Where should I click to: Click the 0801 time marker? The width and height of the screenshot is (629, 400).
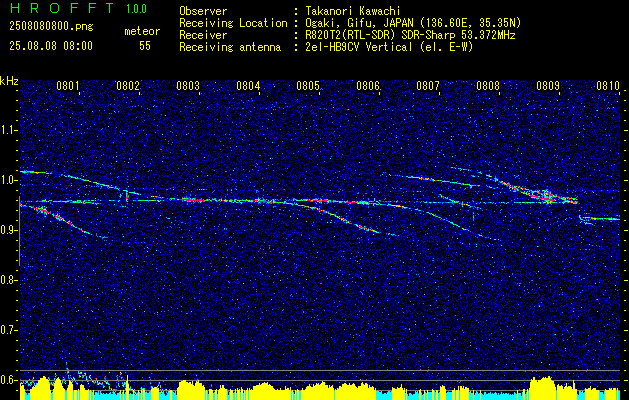pyautogui.click(x=67, y=86)
